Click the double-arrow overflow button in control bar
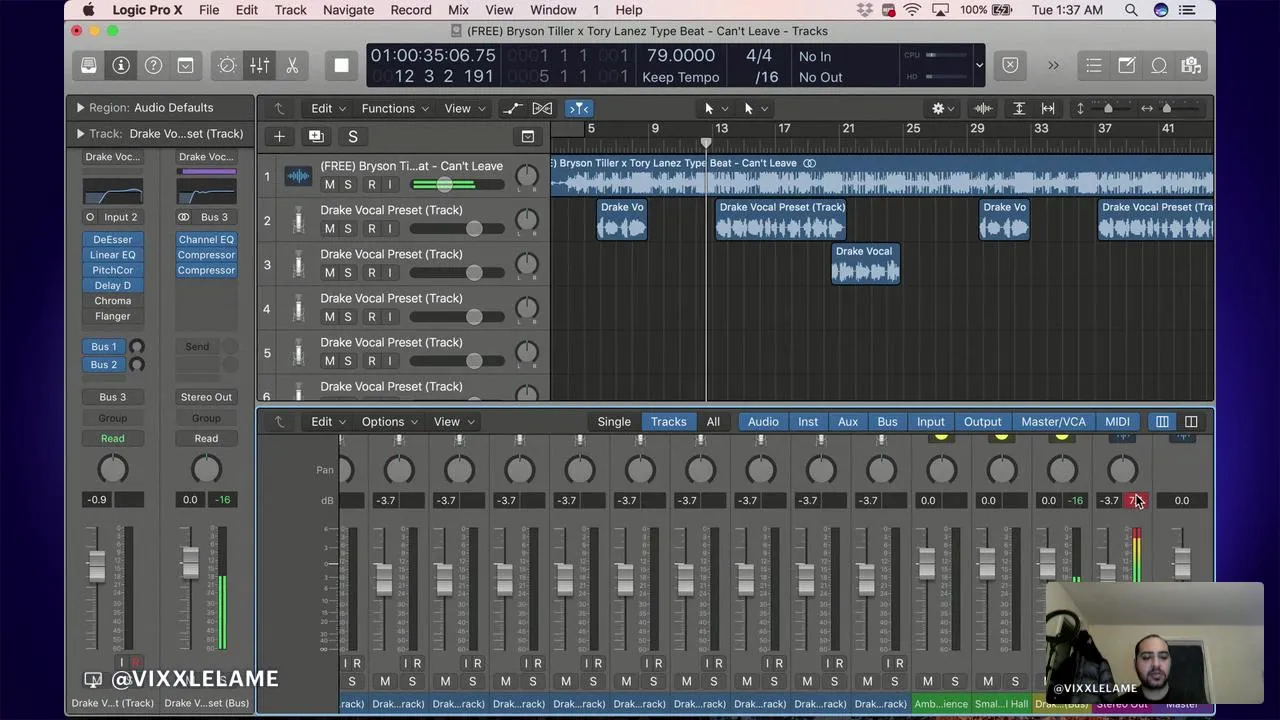 pos(1053,65)
